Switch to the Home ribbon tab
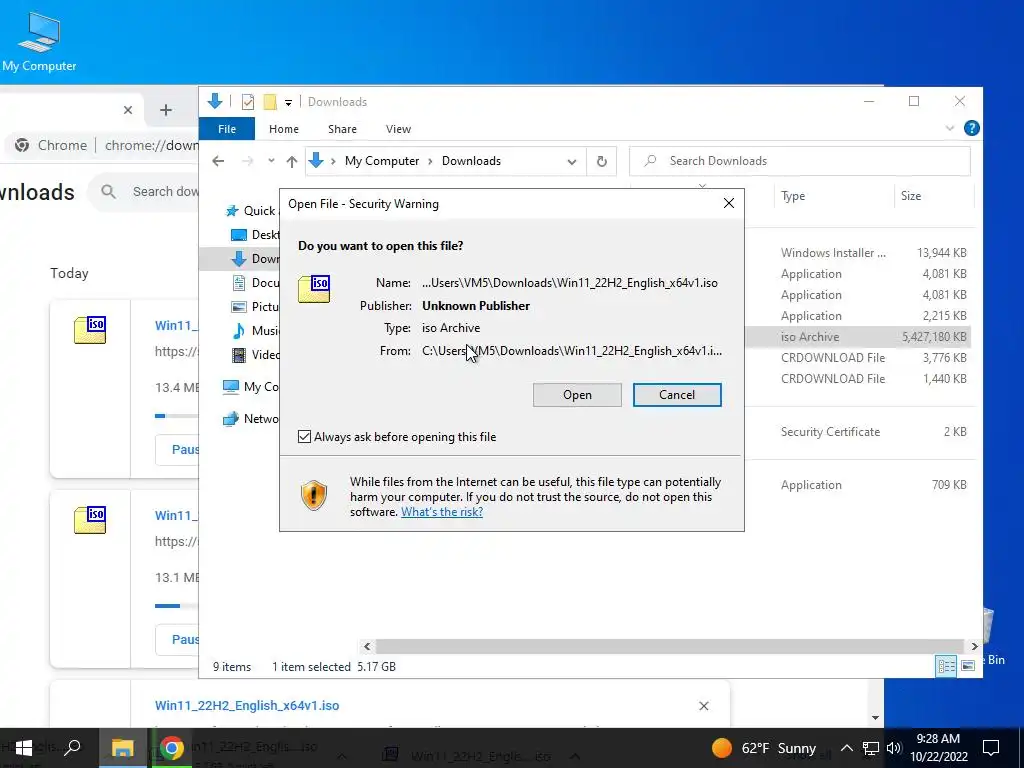 [x=283, y=129]
